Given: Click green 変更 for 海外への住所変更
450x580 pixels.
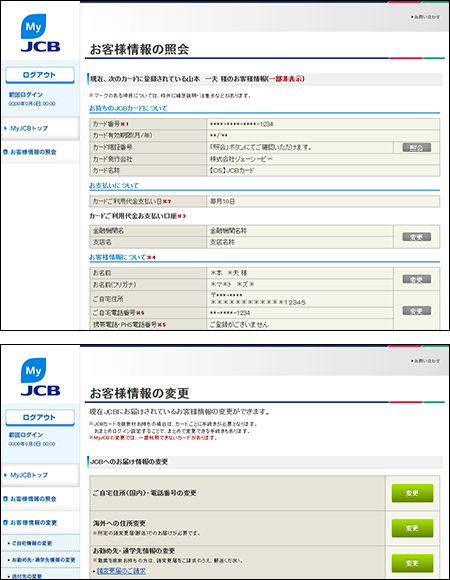Looking at the screenshot, I should (412, 528).
